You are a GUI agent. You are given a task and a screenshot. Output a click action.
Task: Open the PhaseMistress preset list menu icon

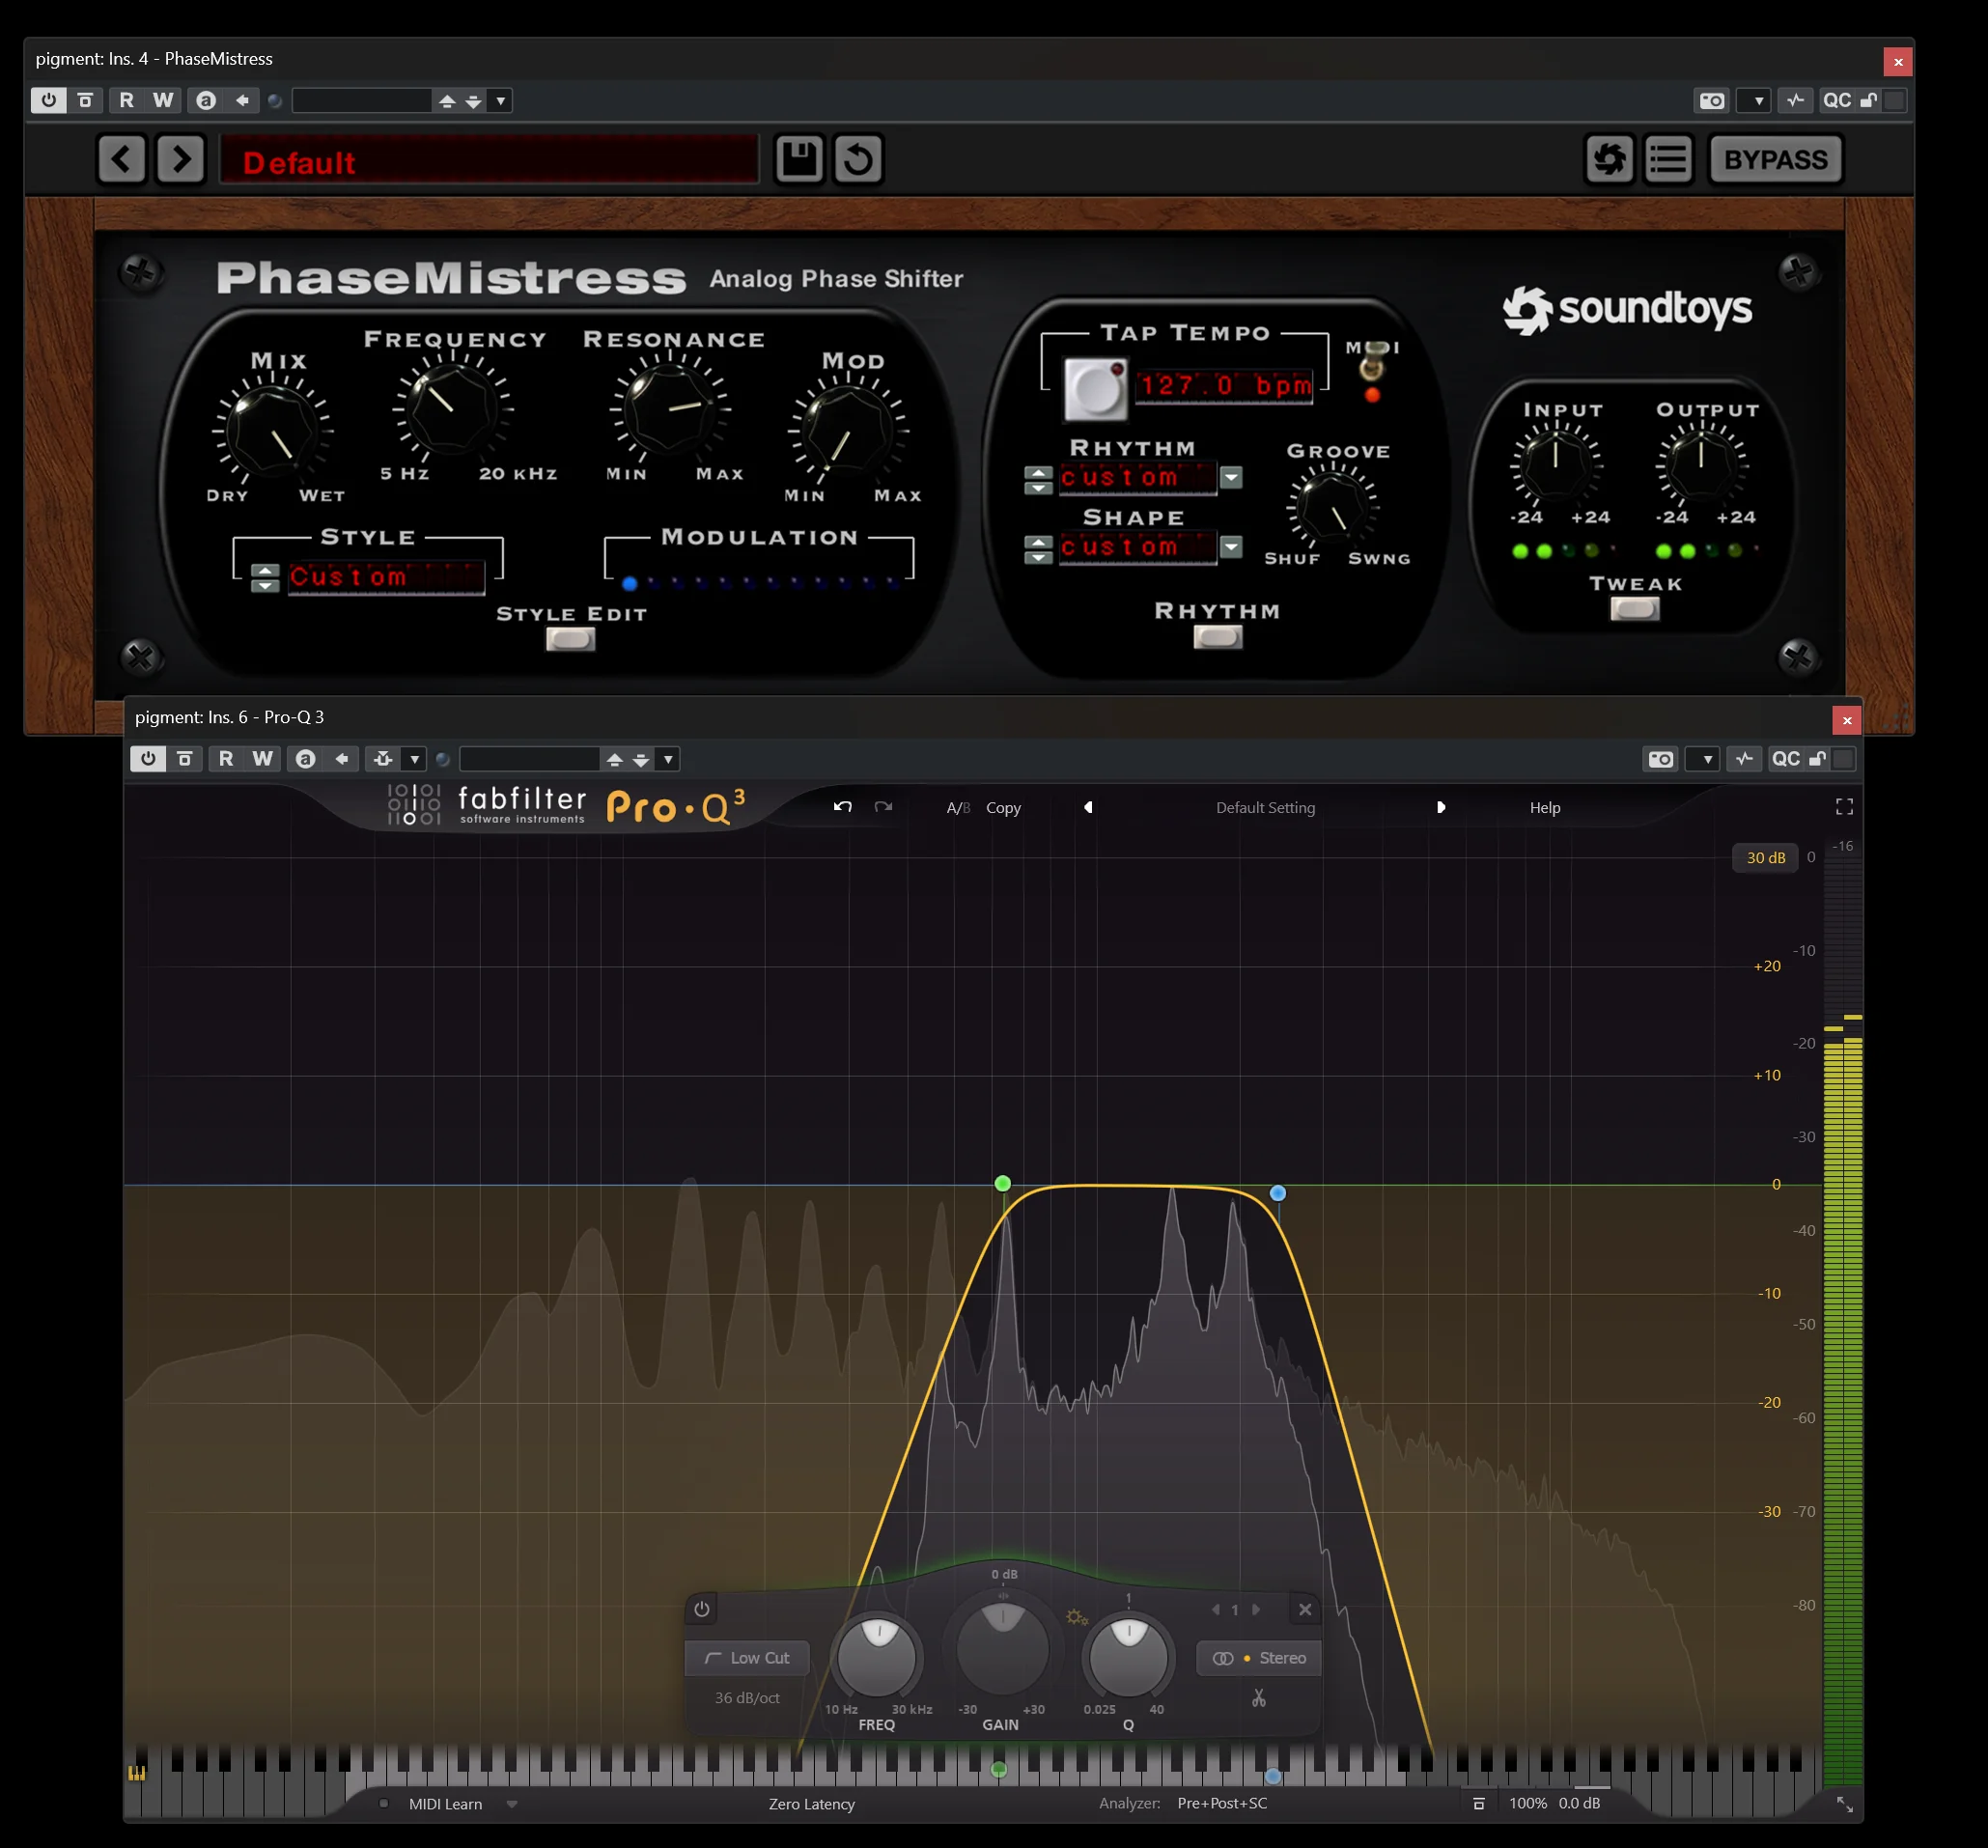[1668, 159]
